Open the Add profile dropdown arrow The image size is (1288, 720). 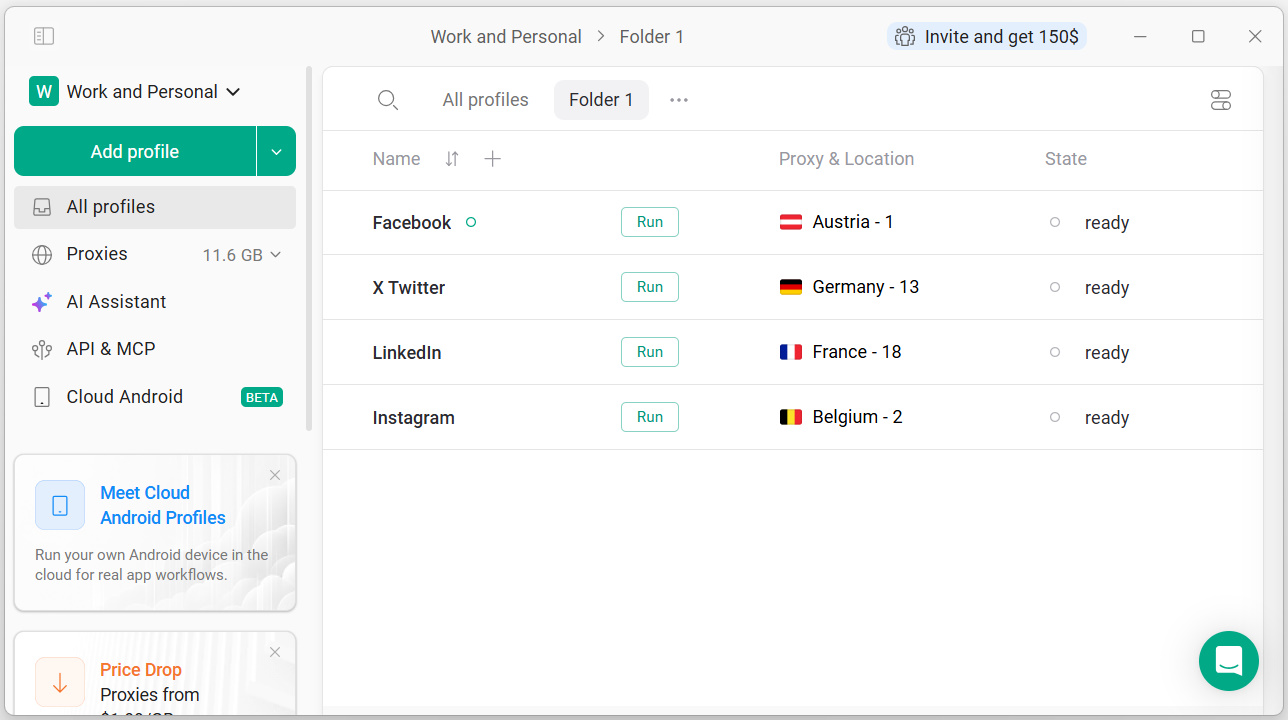(x=276, y=152)
